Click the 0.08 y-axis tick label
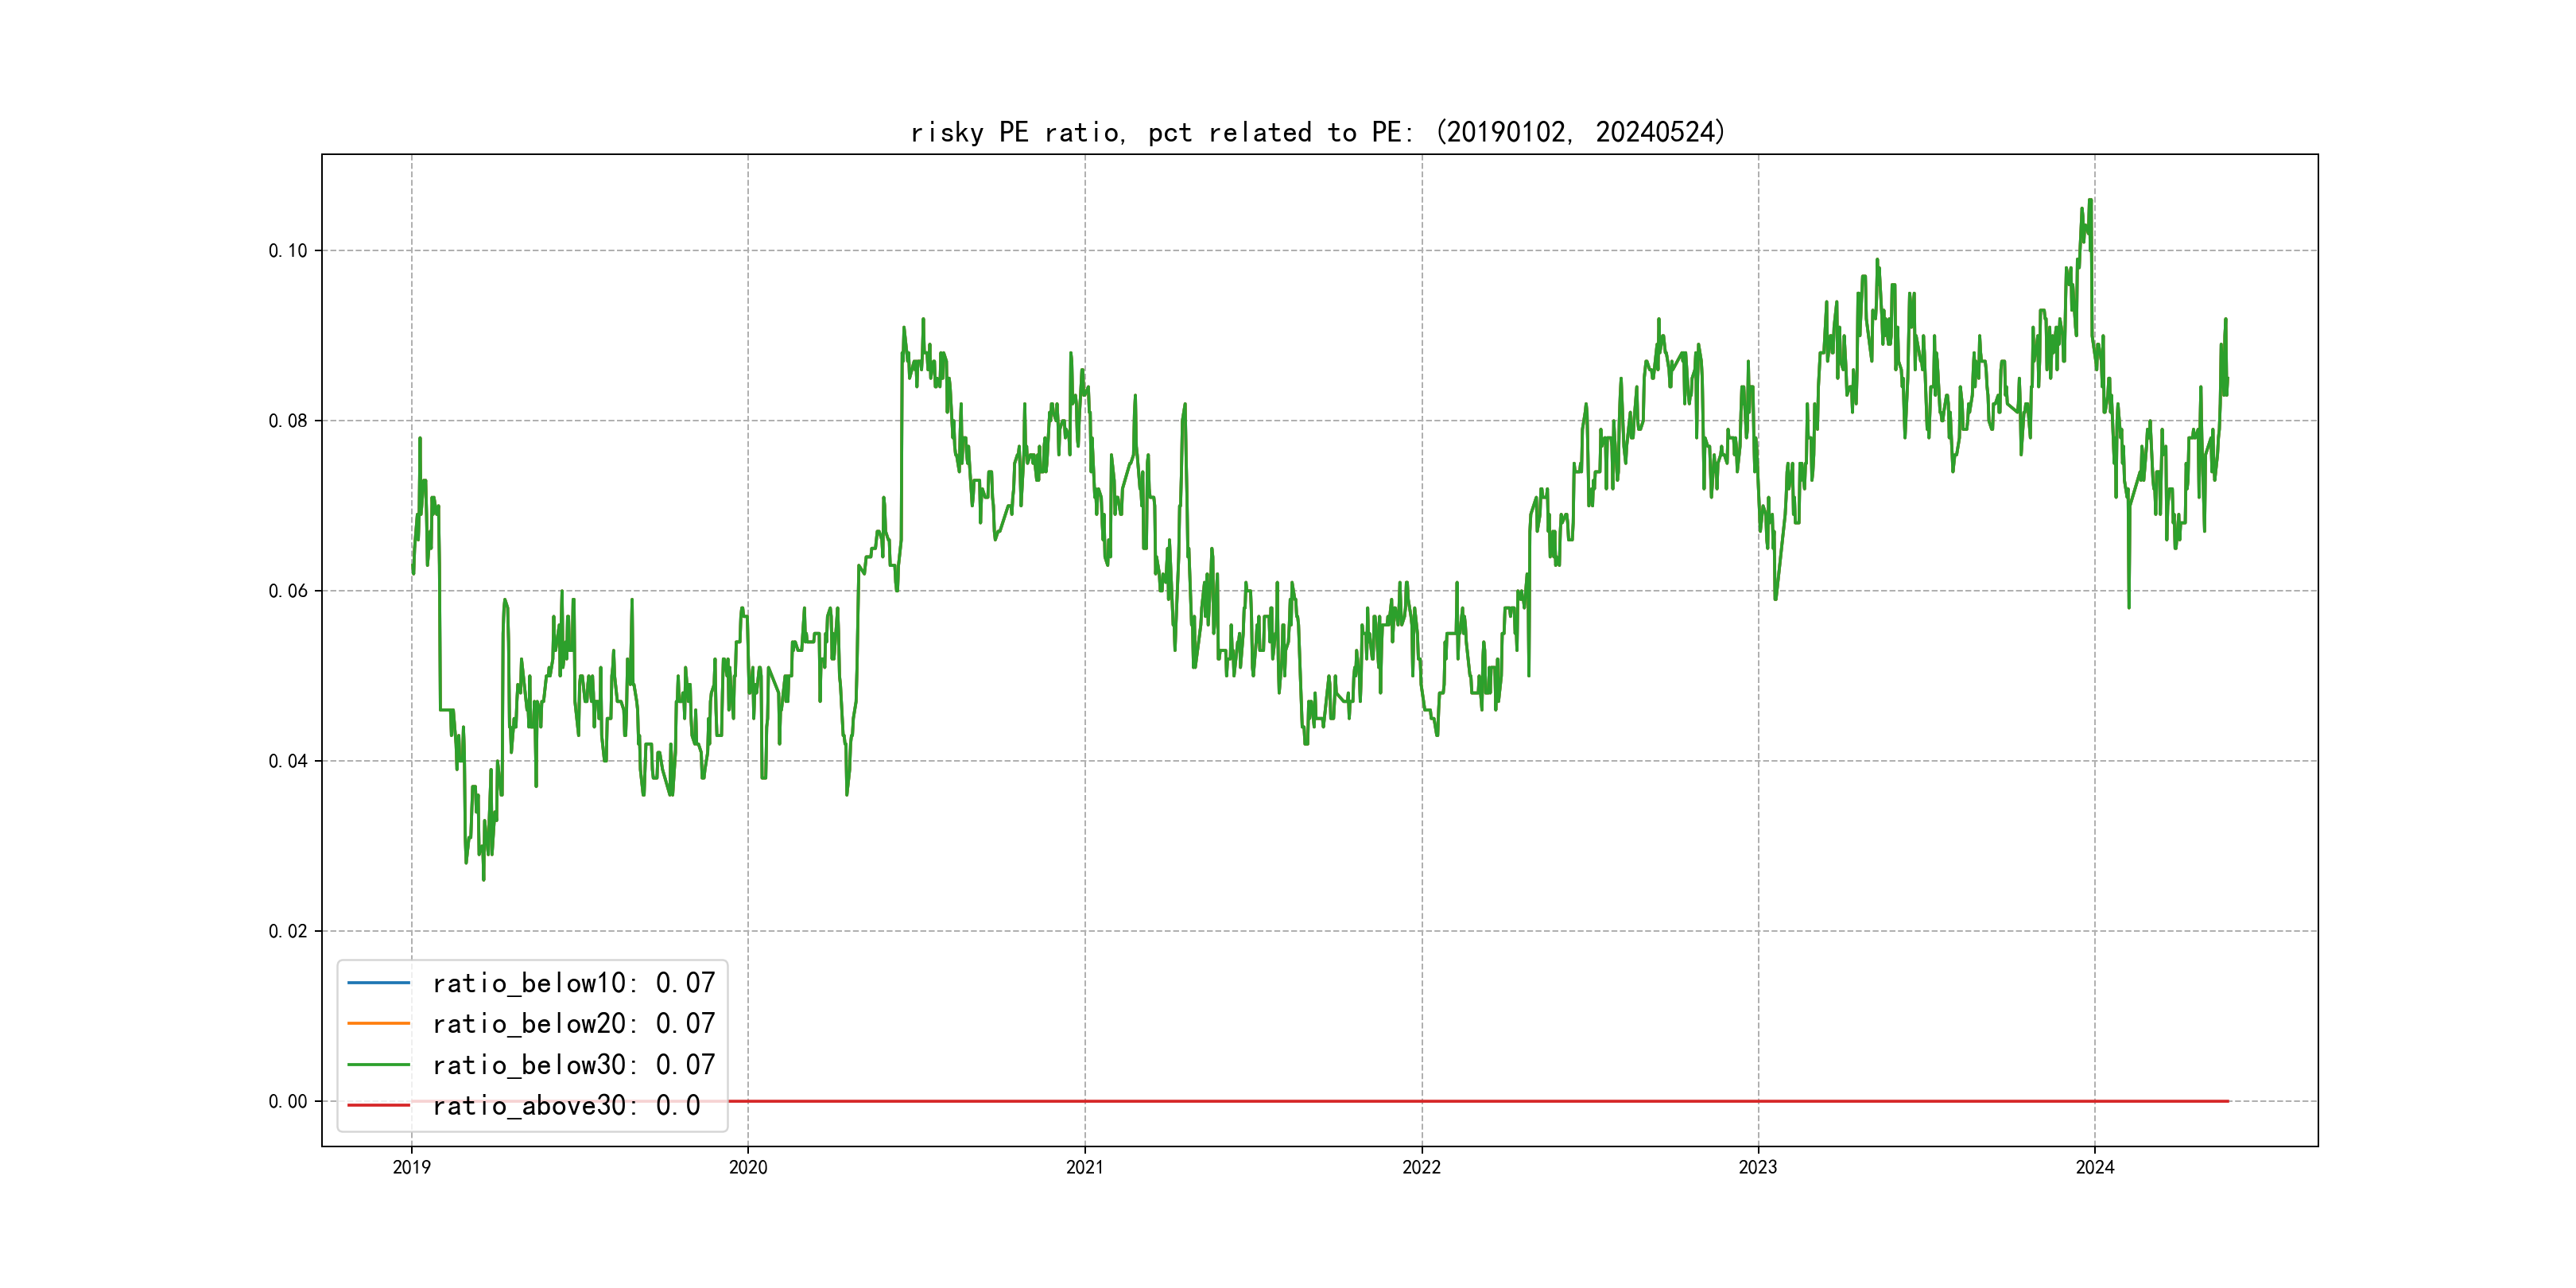 pos(288,421)
